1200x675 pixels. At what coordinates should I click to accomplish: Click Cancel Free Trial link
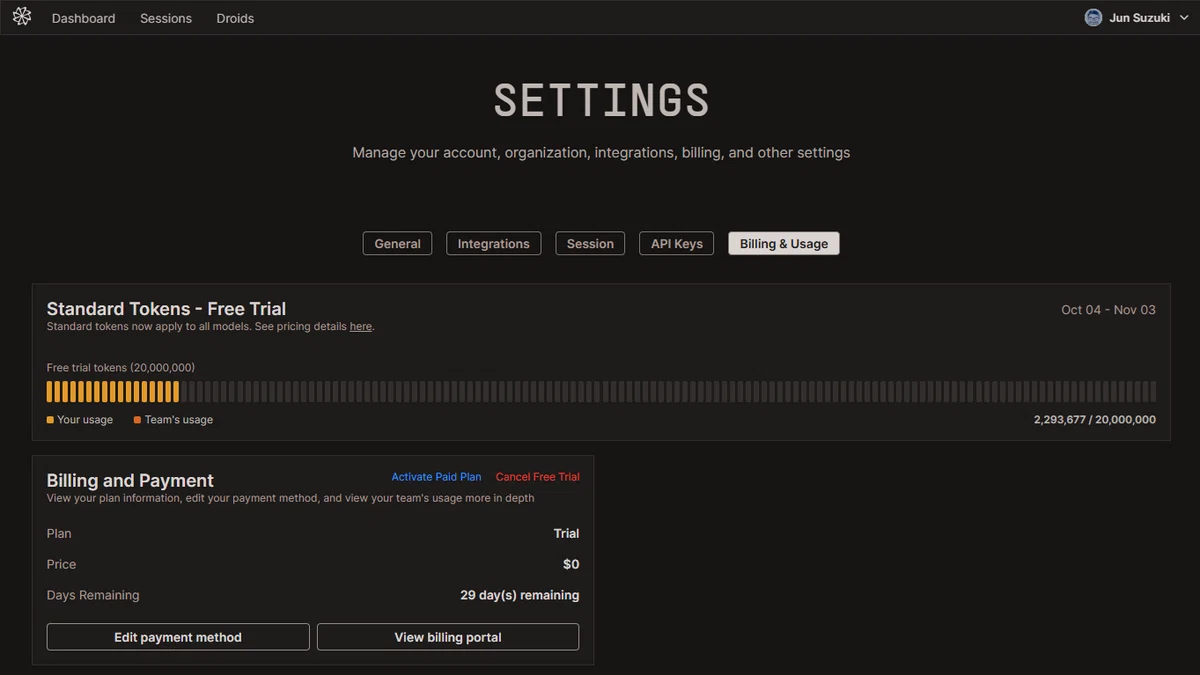point(538,477)
